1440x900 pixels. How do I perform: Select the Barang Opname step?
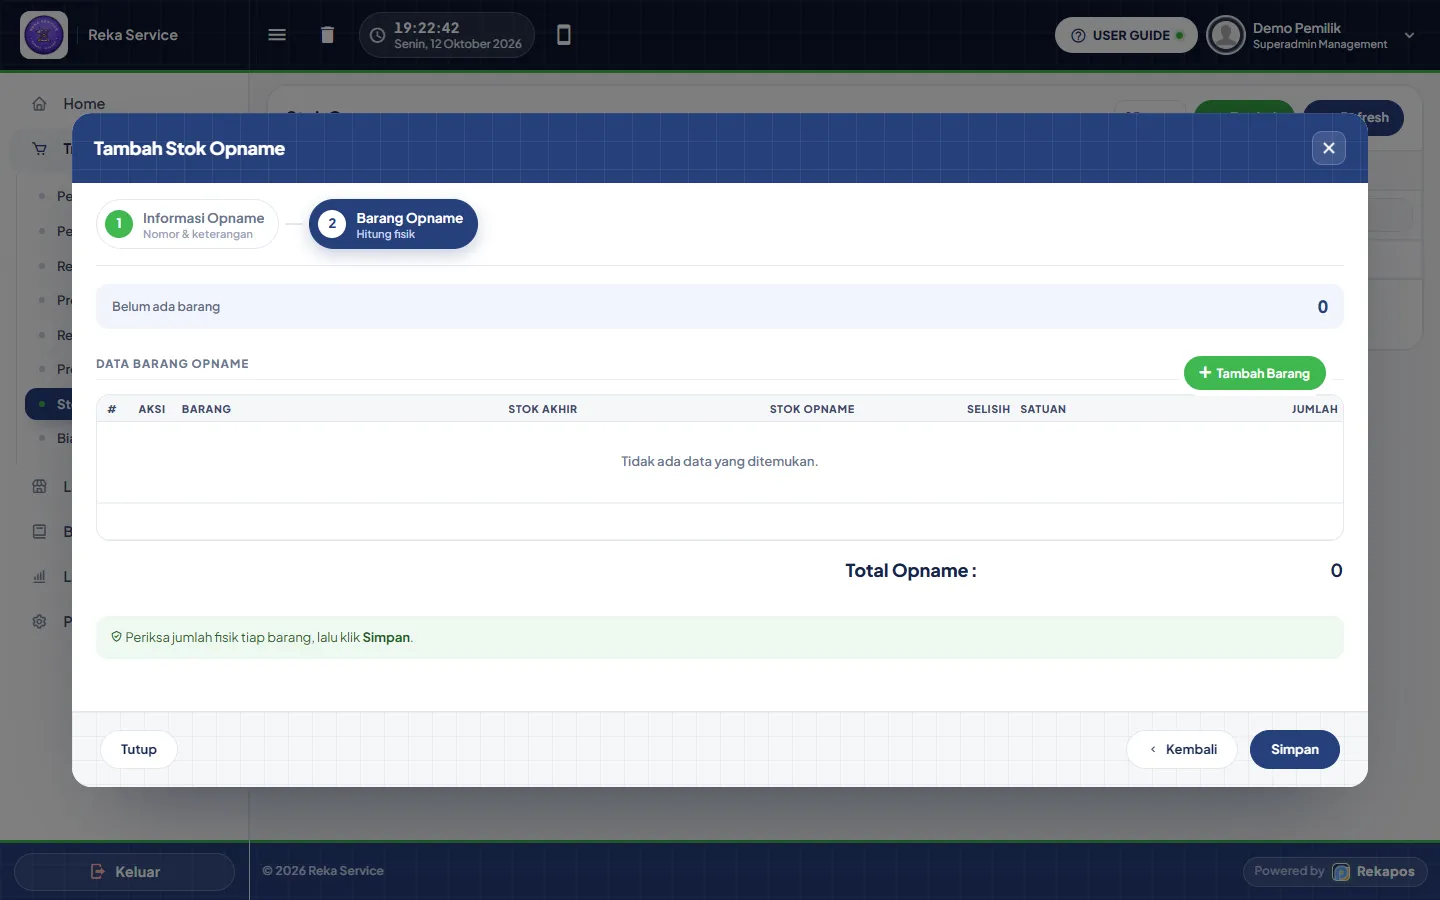[x=393, y=224]
